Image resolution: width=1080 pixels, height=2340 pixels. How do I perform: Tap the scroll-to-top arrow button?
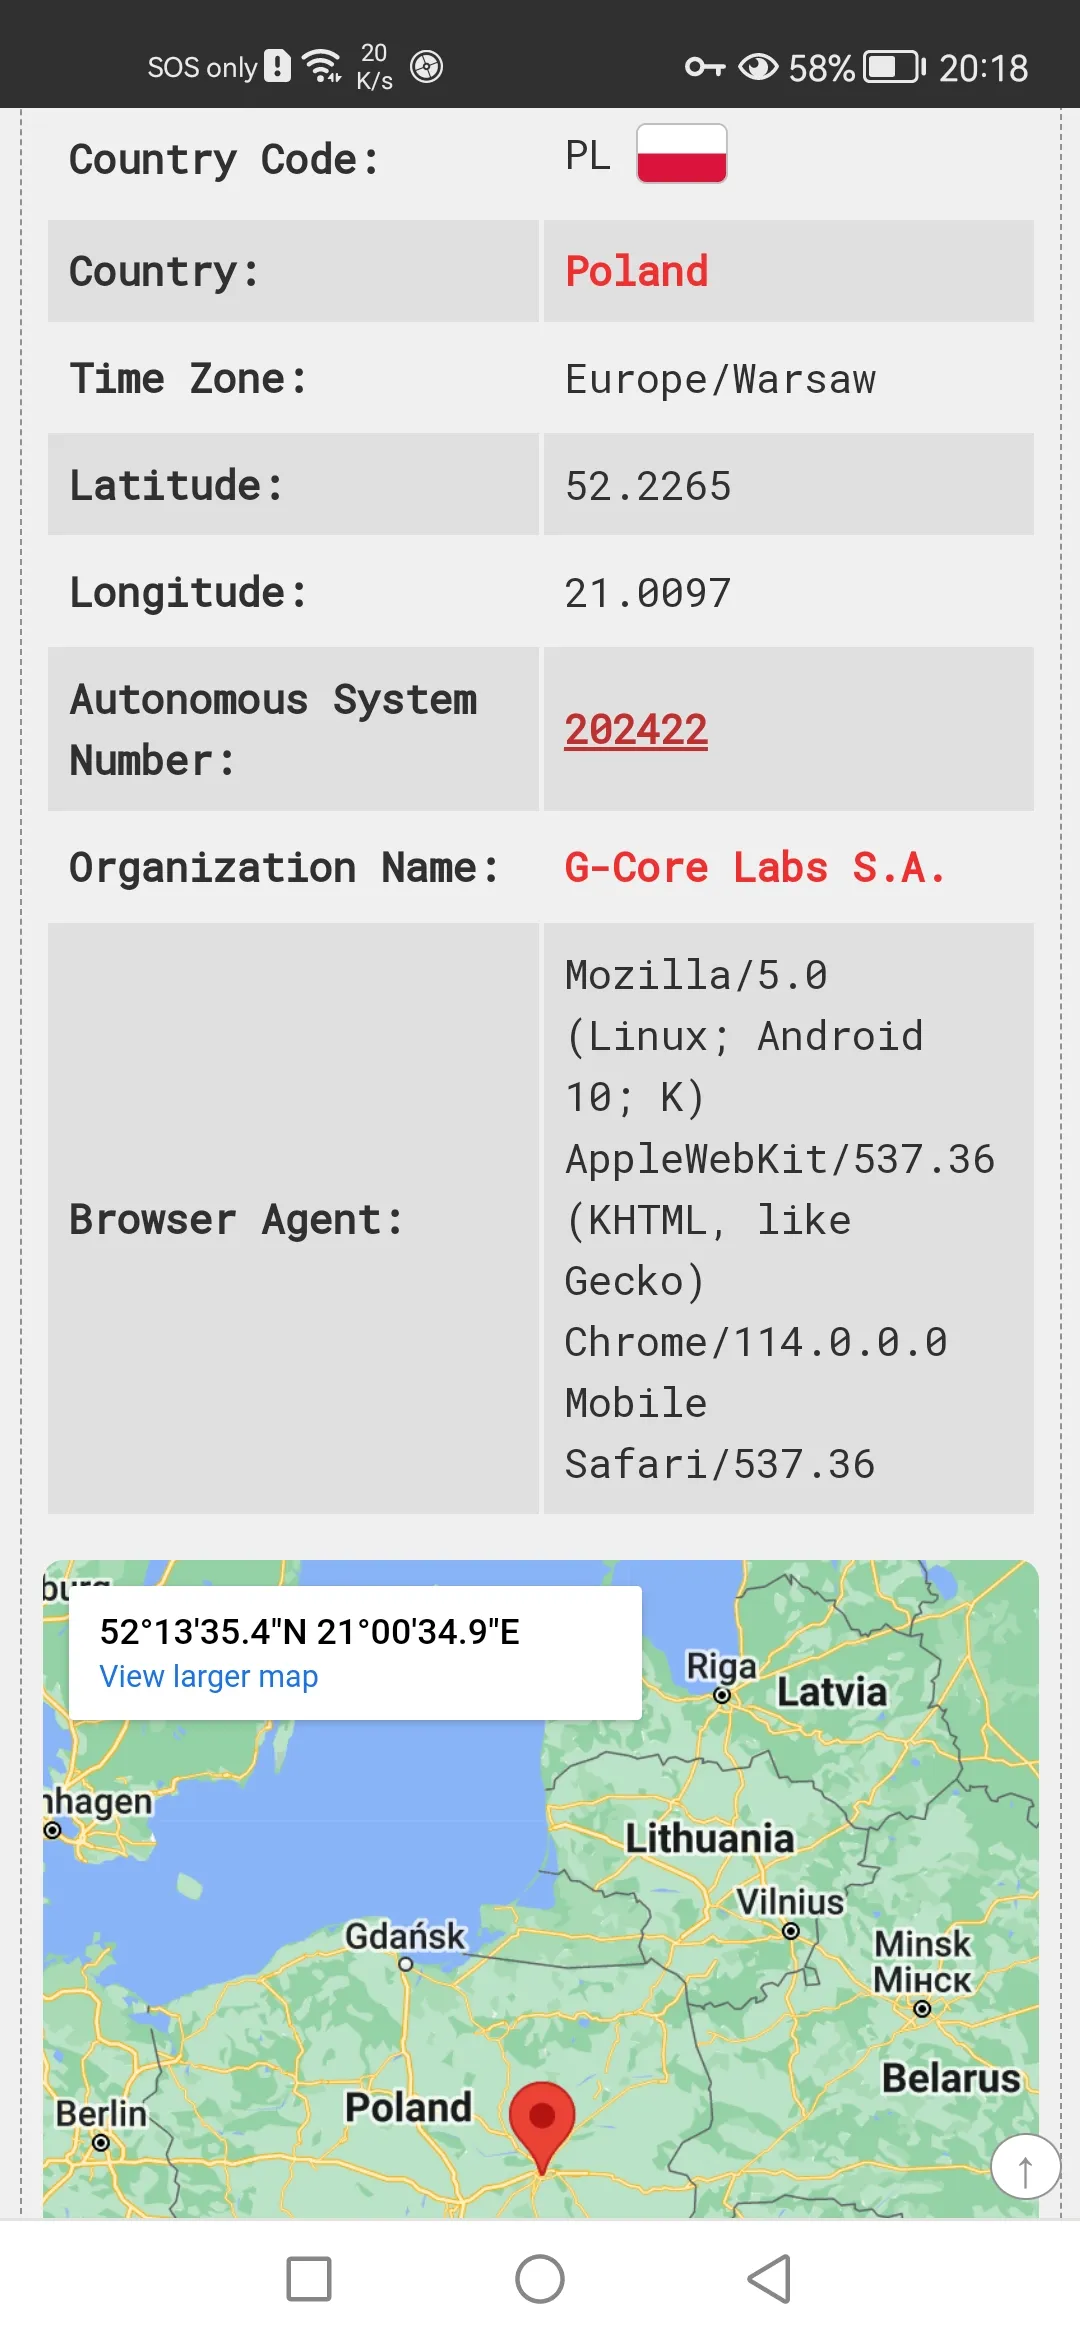tap(1025, 2167)
